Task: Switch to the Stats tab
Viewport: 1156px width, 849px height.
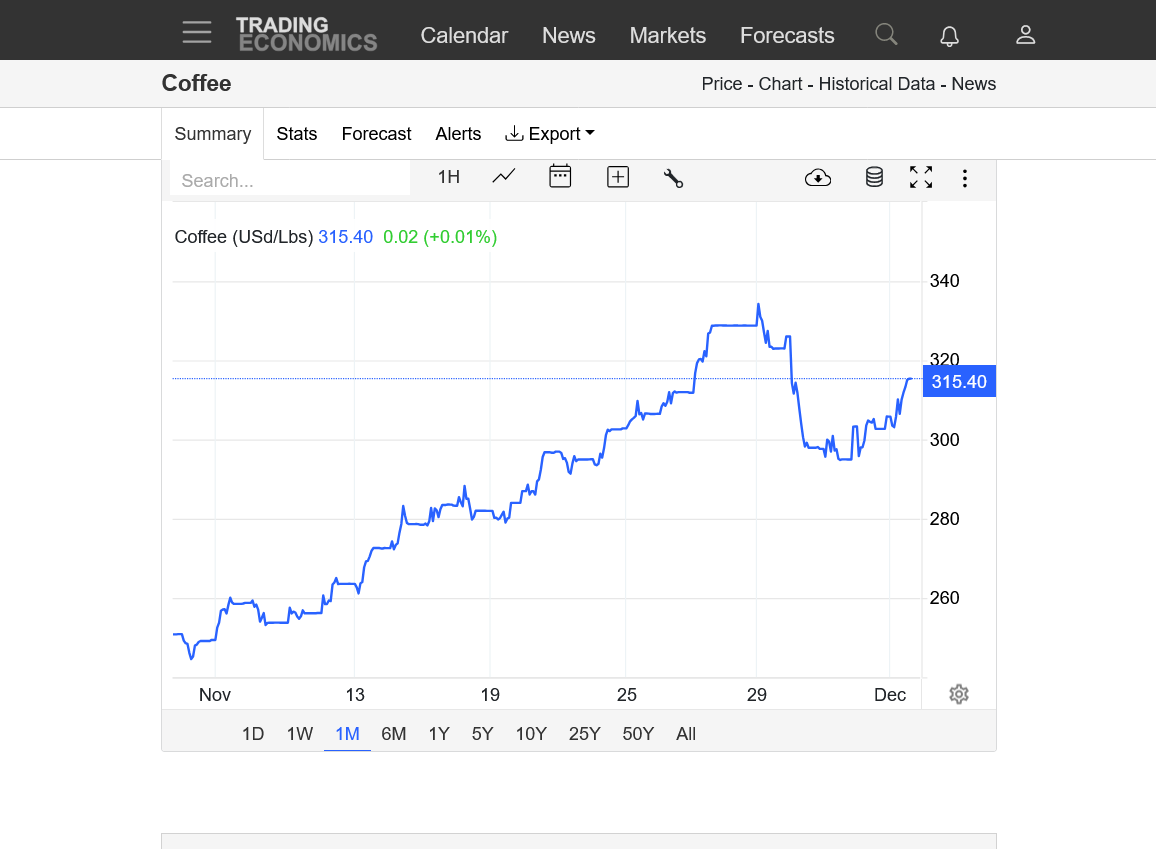Action: [x=297, y=134]
